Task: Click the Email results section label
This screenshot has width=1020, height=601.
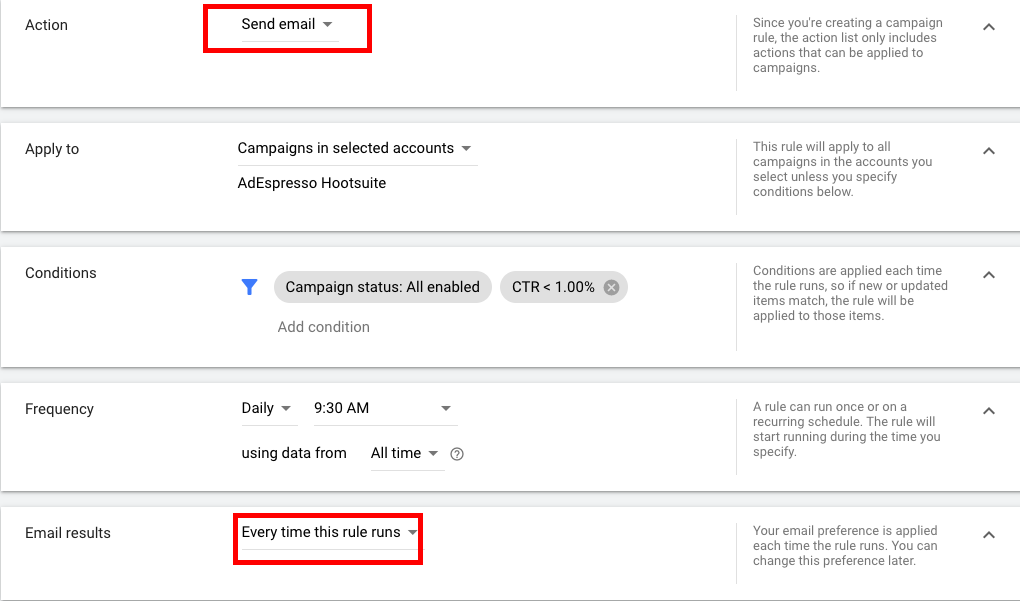Action: point(68,533)
